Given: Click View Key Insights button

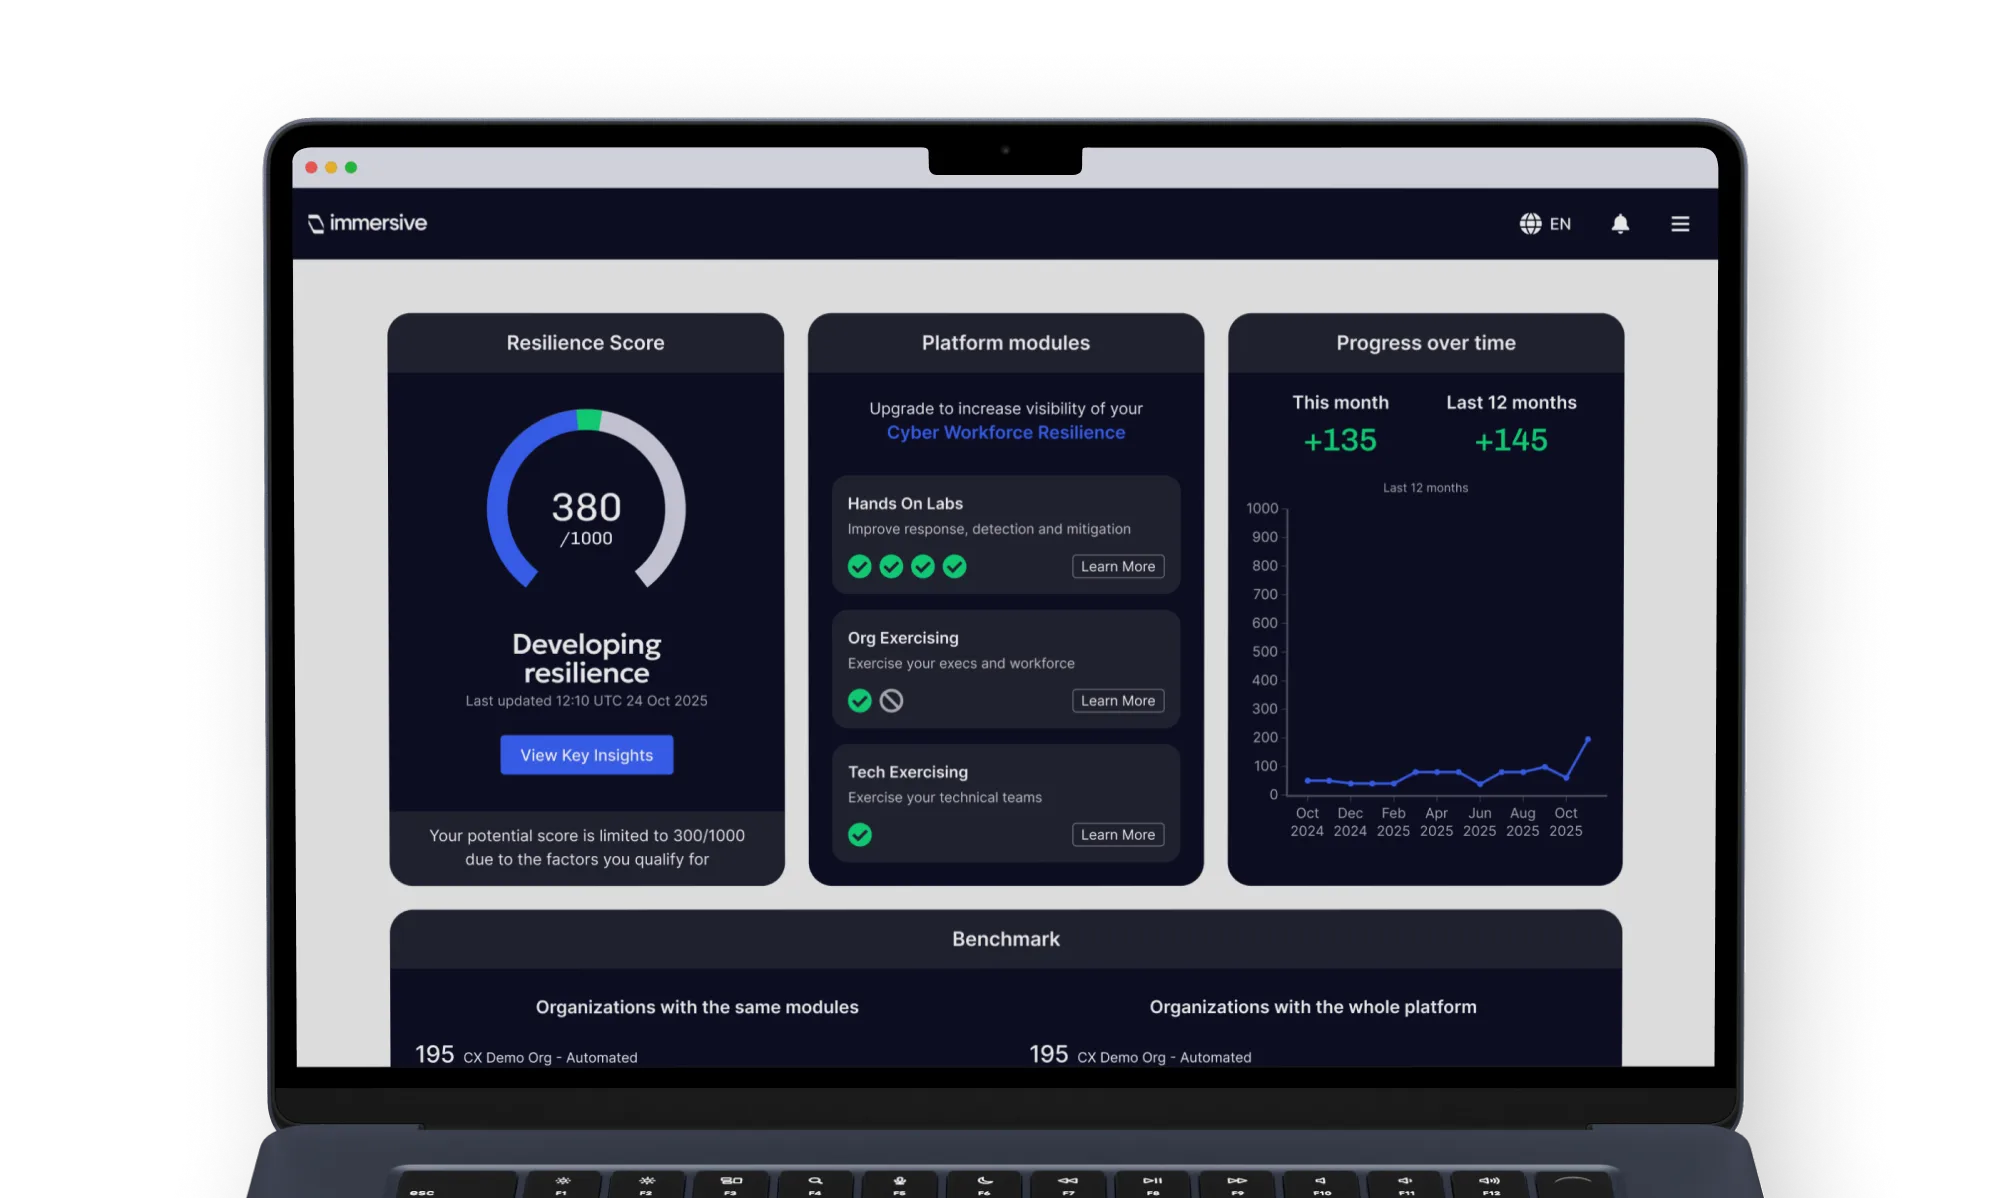Looking at the screenshot, I should pyautogui.click(x=586, y=755).
